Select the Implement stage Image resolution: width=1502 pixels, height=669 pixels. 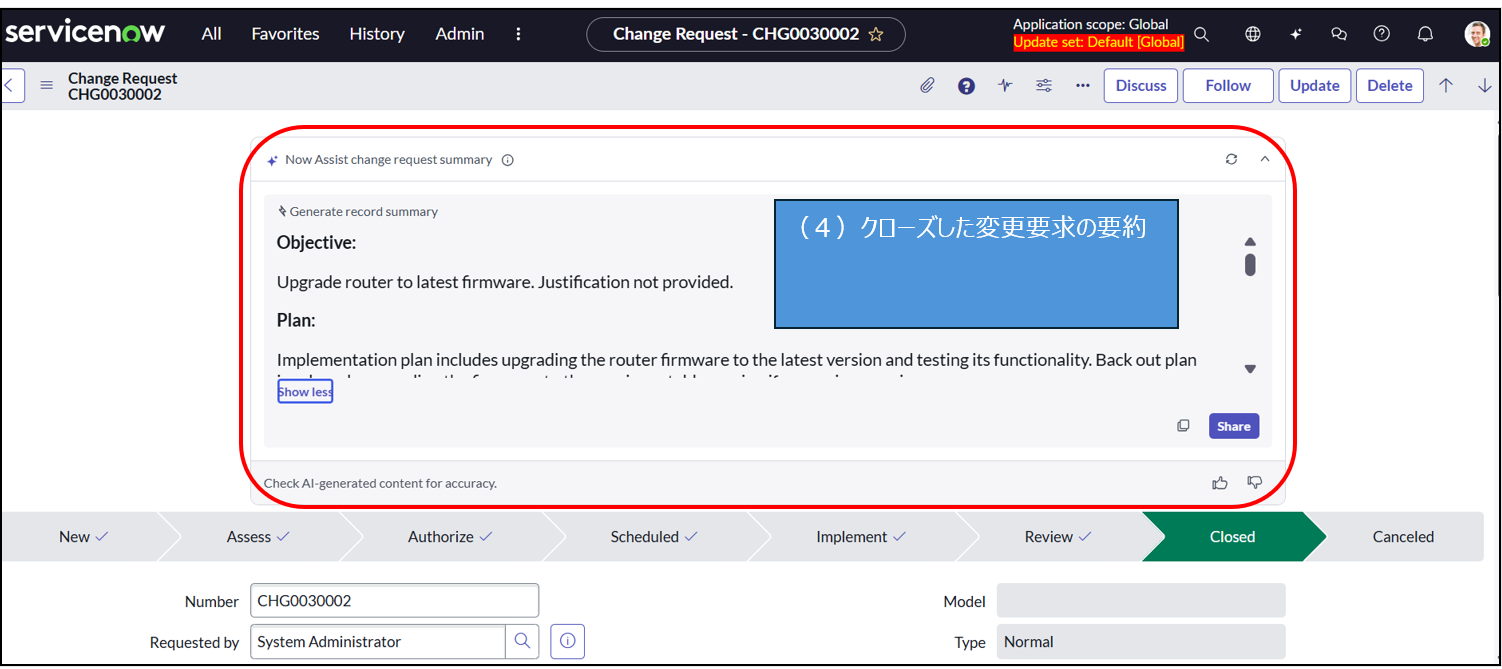click(861, 537)
